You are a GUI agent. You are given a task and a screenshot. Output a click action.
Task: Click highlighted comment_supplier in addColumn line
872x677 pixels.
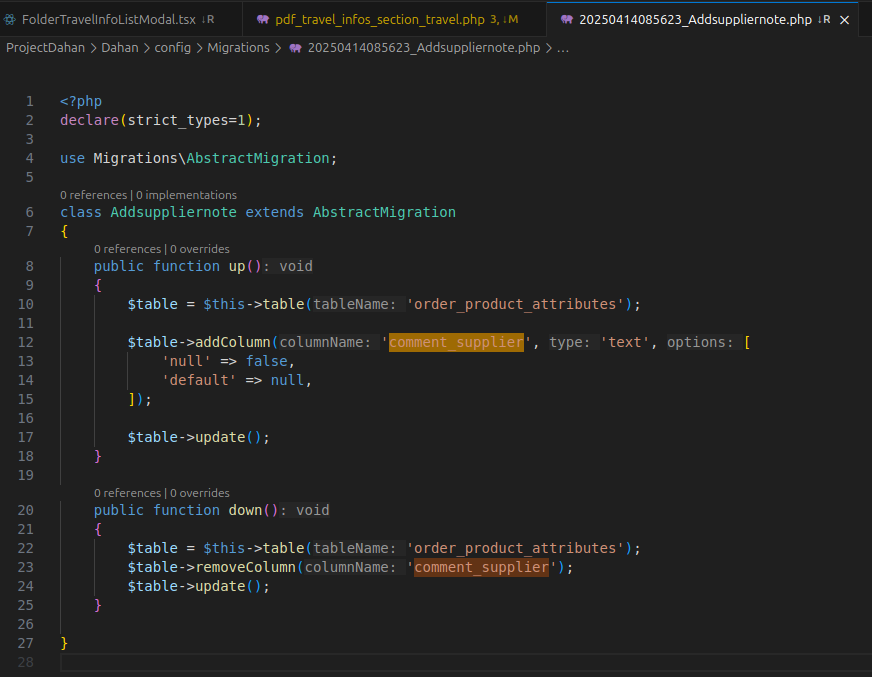(x=456, y=342)
